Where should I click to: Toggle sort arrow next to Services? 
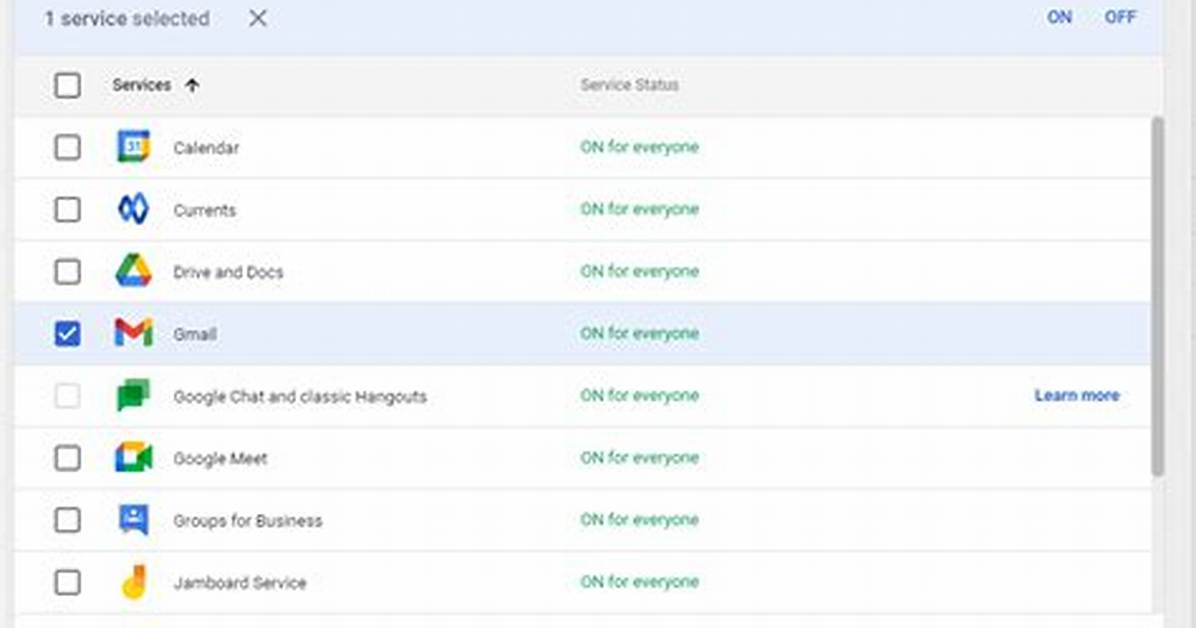[192, 85]
